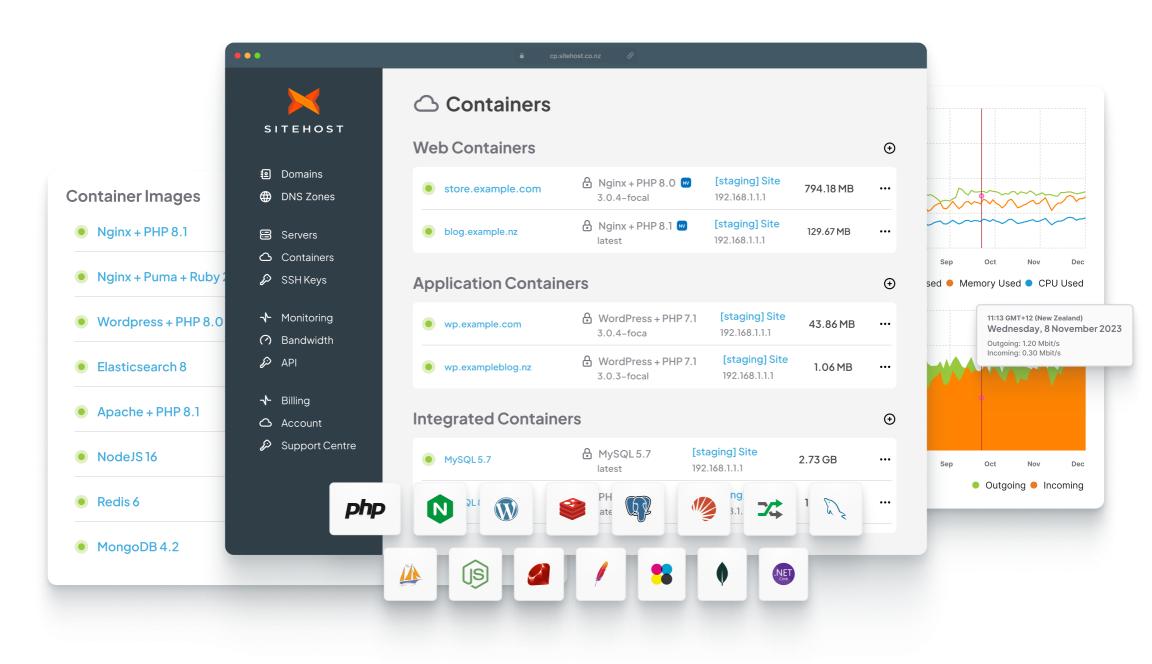Image resolution: width=1152 pixels, height=664 pixels.
Task: Select the Nginx logo tile
Action: [439, 509]
